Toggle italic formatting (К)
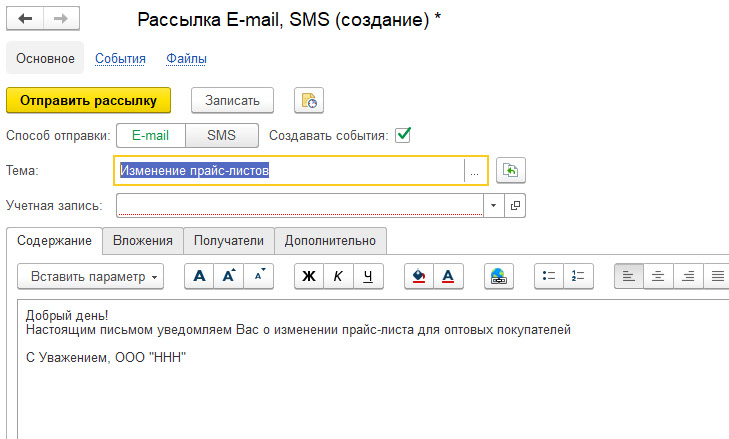The height and width of the screenshot is (439, 729). (338, 276)
